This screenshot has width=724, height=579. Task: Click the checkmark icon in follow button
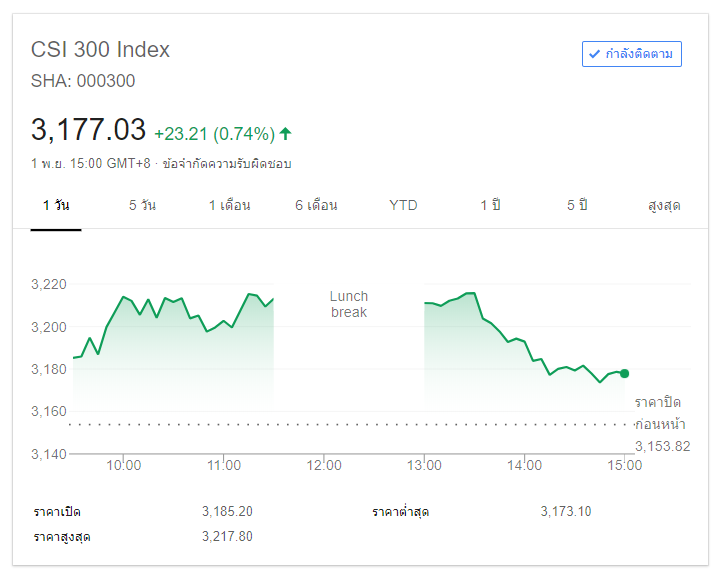[595, 54]
